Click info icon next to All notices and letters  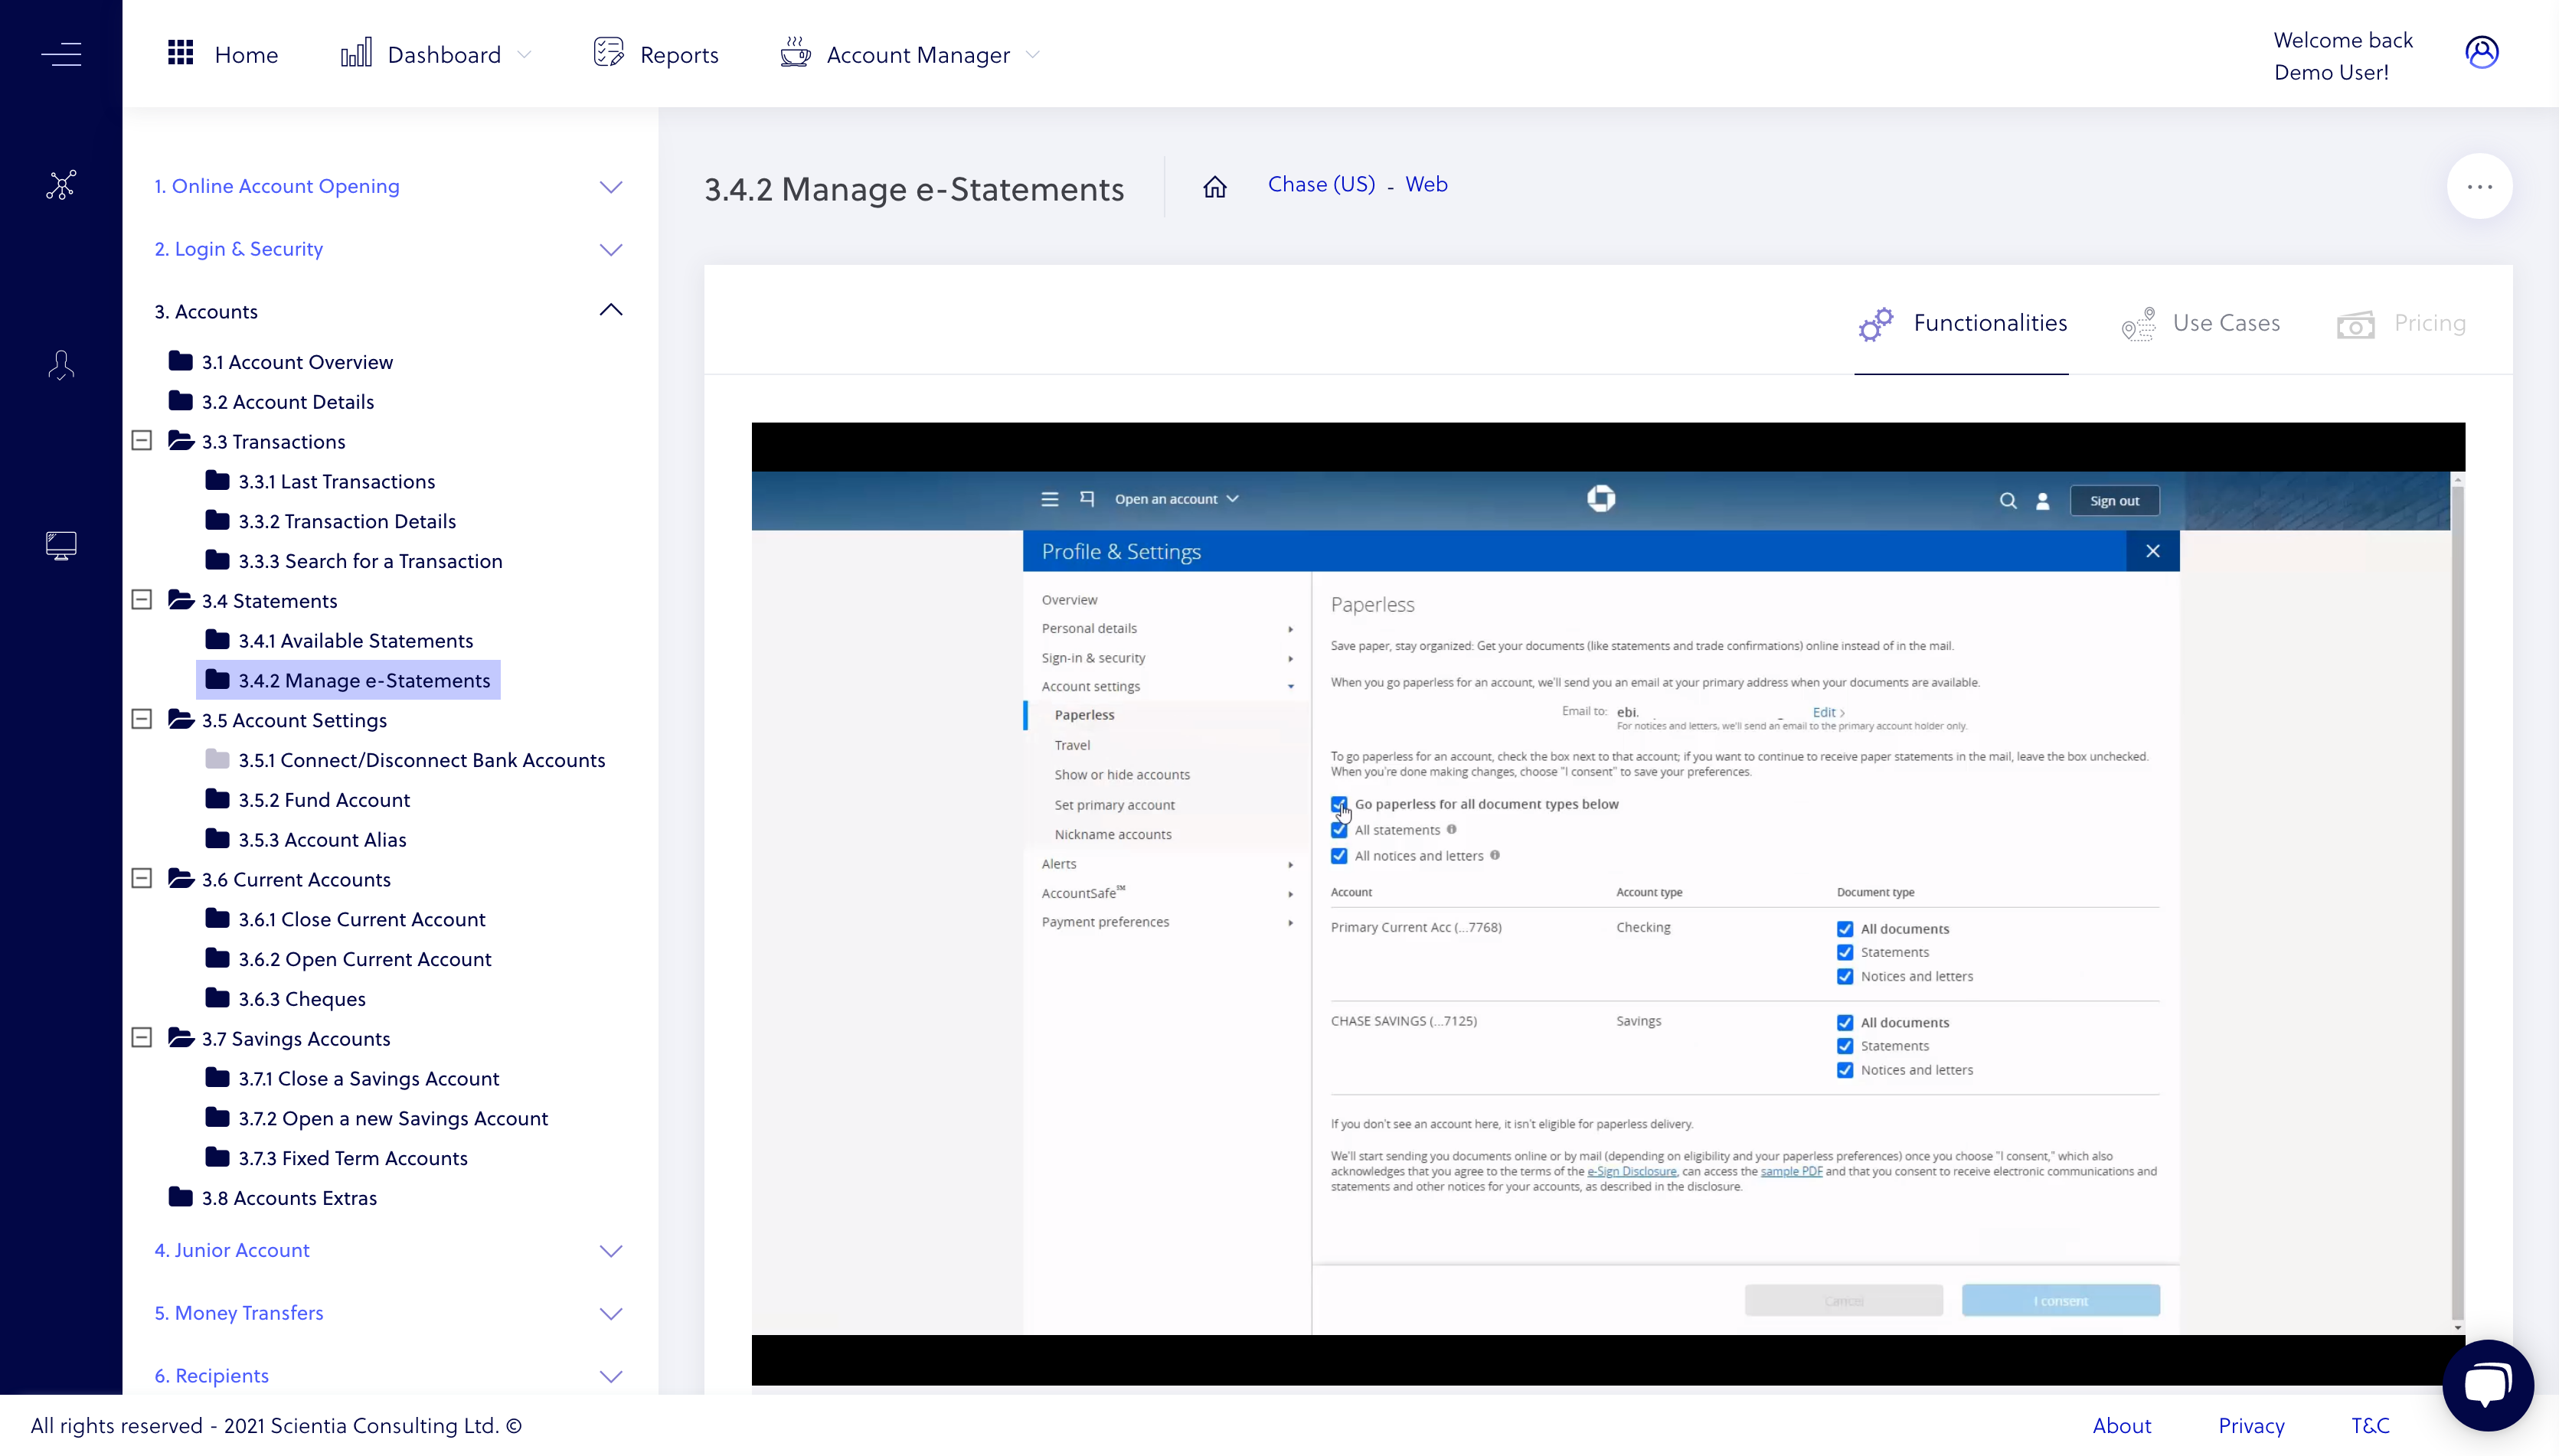(1495, 855)
